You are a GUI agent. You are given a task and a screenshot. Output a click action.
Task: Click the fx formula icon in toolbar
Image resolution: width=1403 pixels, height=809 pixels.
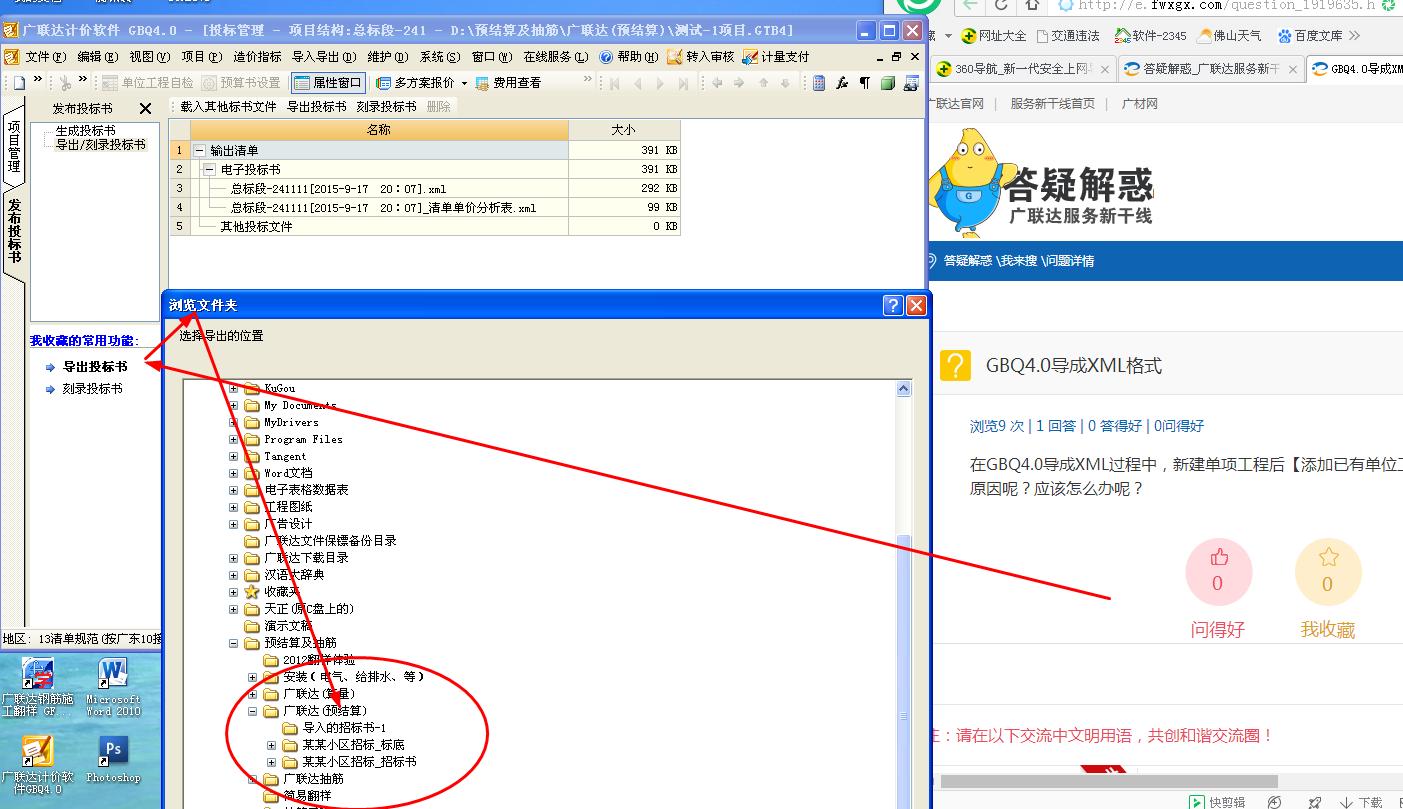tap(842, 83)
